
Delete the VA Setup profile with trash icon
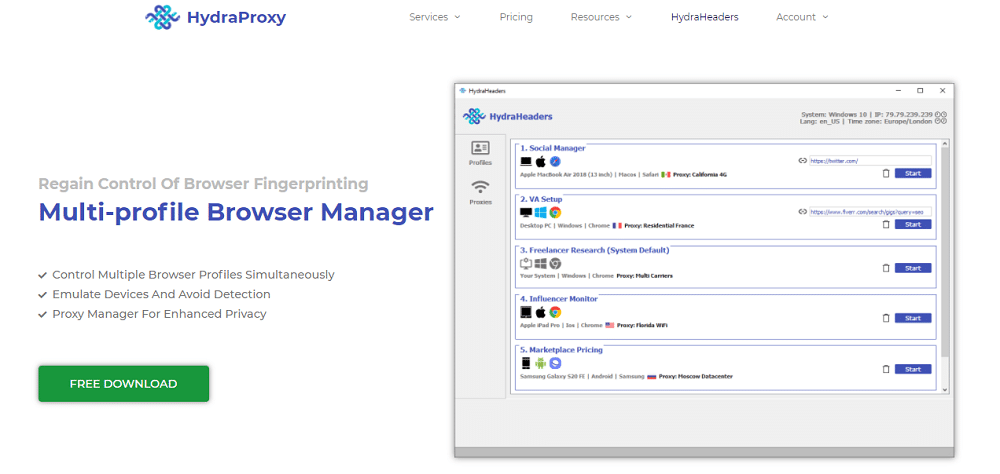(x=885, y=224)
